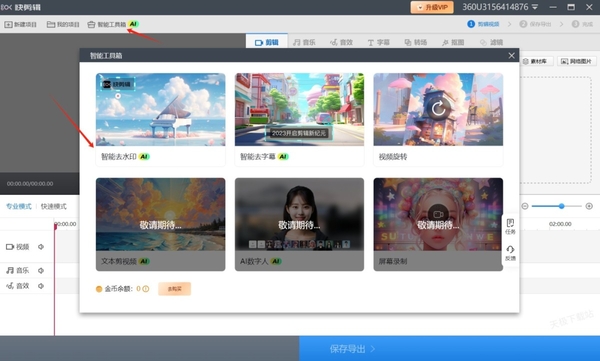The height and width of the screenshot is (361, 600).
Task: Go to step 3 完成
Action: pyautogui.click(x=582, y=24)
